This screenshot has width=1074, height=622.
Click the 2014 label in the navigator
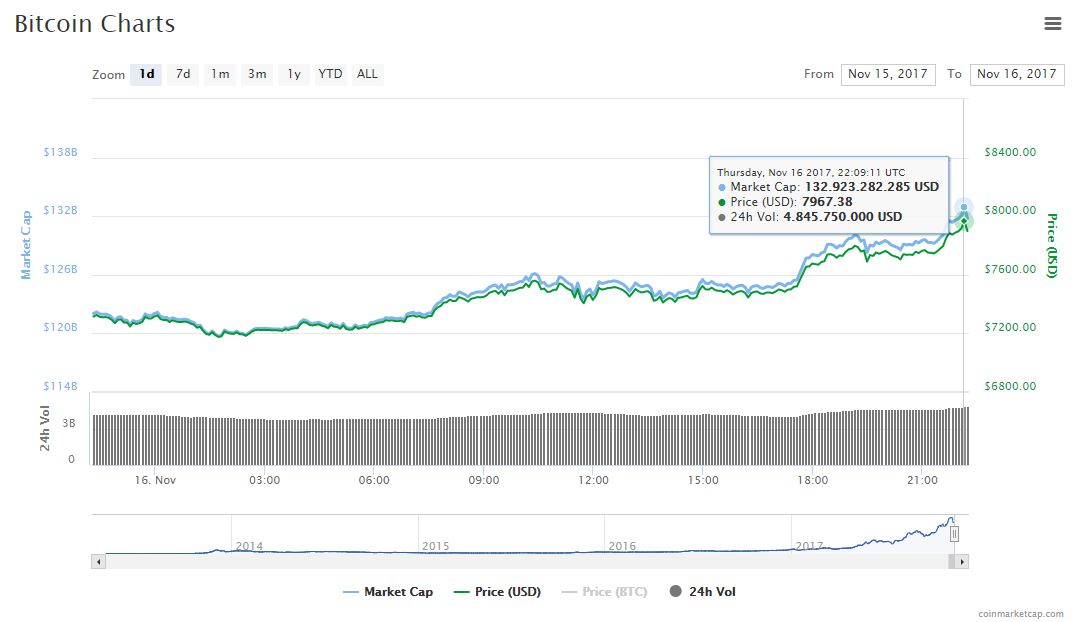pyautogui.click(x=249, y=546)
